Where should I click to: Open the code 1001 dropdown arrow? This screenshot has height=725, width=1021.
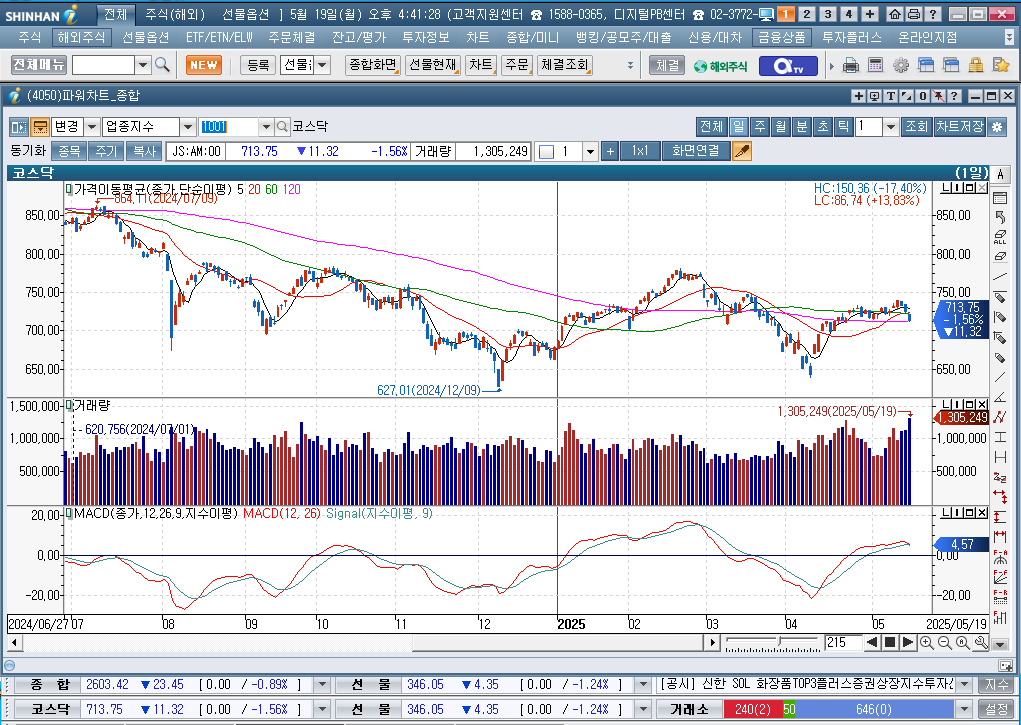(266, 126)
